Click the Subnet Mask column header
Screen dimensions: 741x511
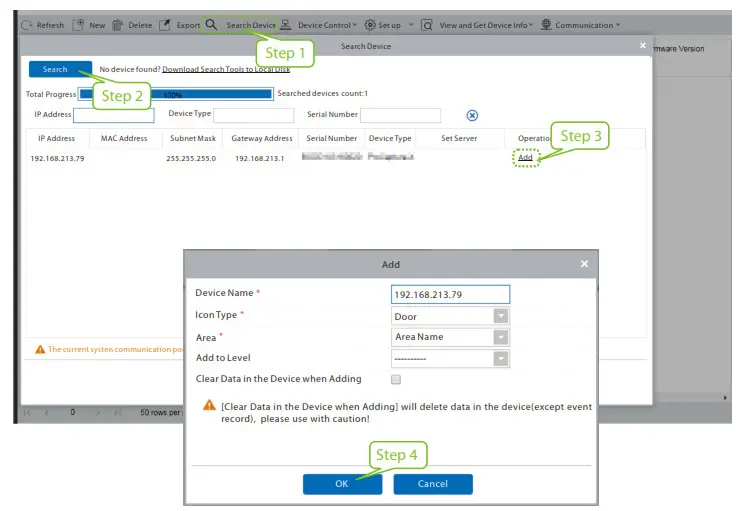[x=193, y=139]
